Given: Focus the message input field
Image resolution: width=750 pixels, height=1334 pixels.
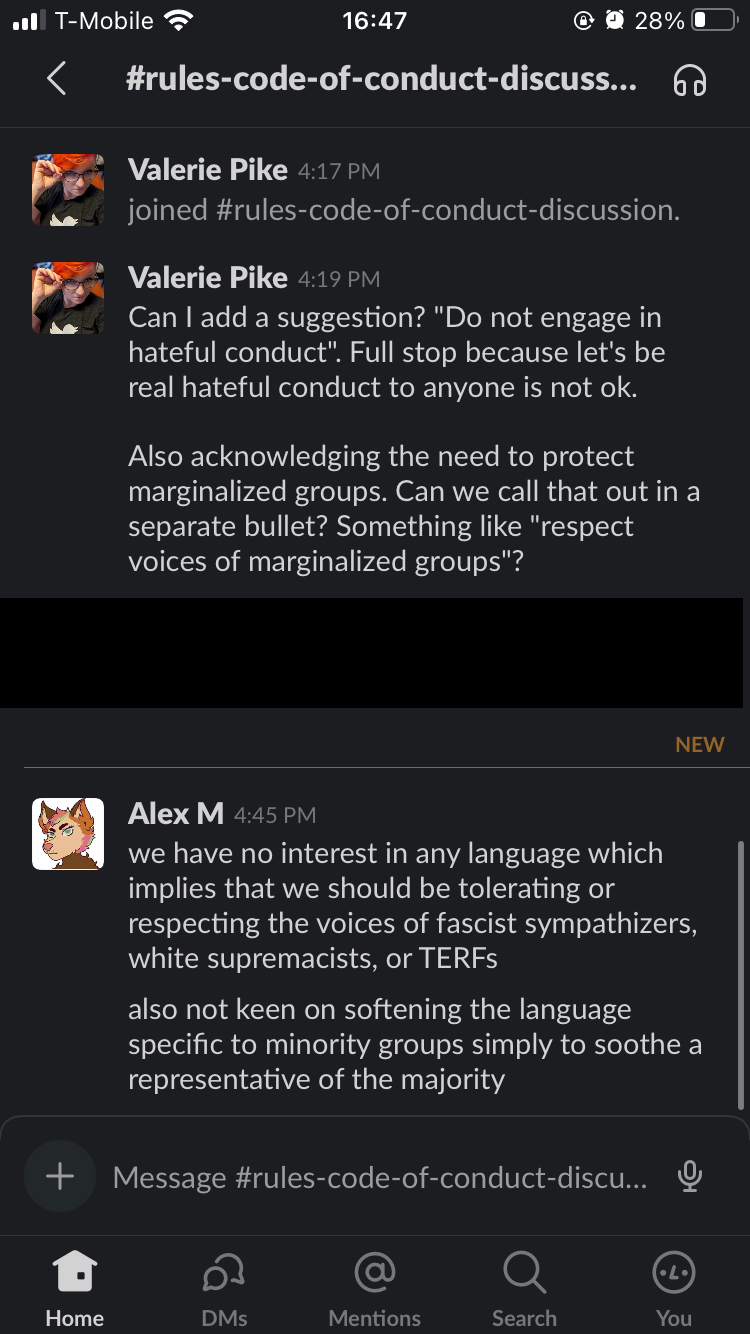Looking at the screenshot, I should pos(380,1177).
